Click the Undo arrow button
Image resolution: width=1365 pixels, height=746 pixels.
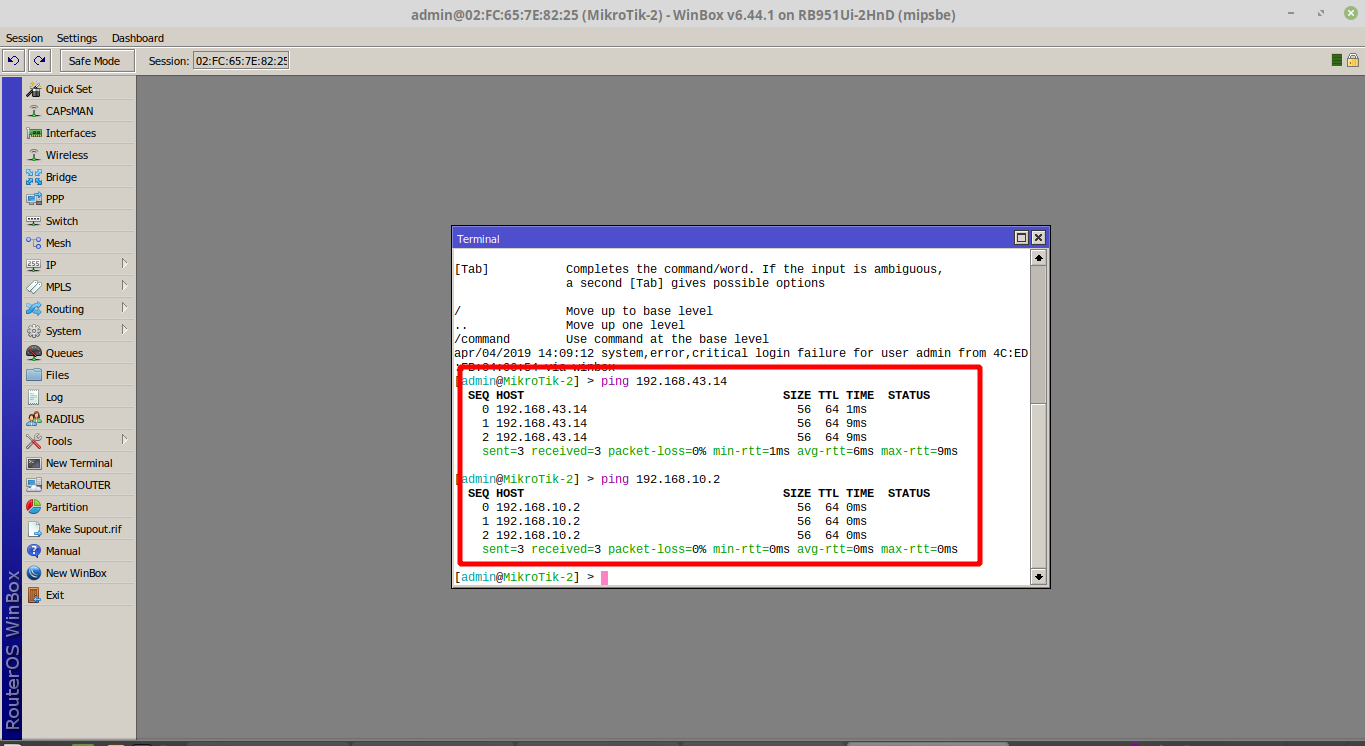tap(14, 61)
